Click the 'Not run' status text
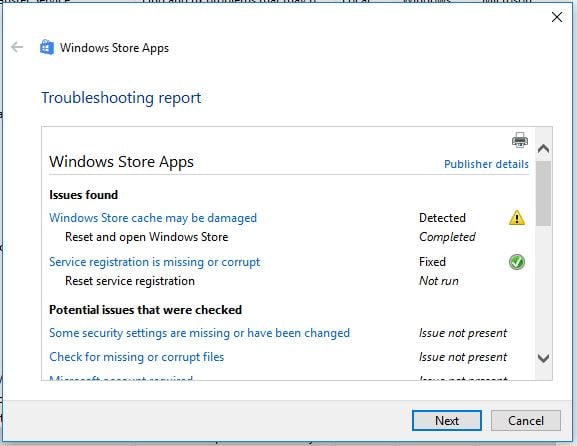The width and height of the screenshot is (577, 446). 439,281
